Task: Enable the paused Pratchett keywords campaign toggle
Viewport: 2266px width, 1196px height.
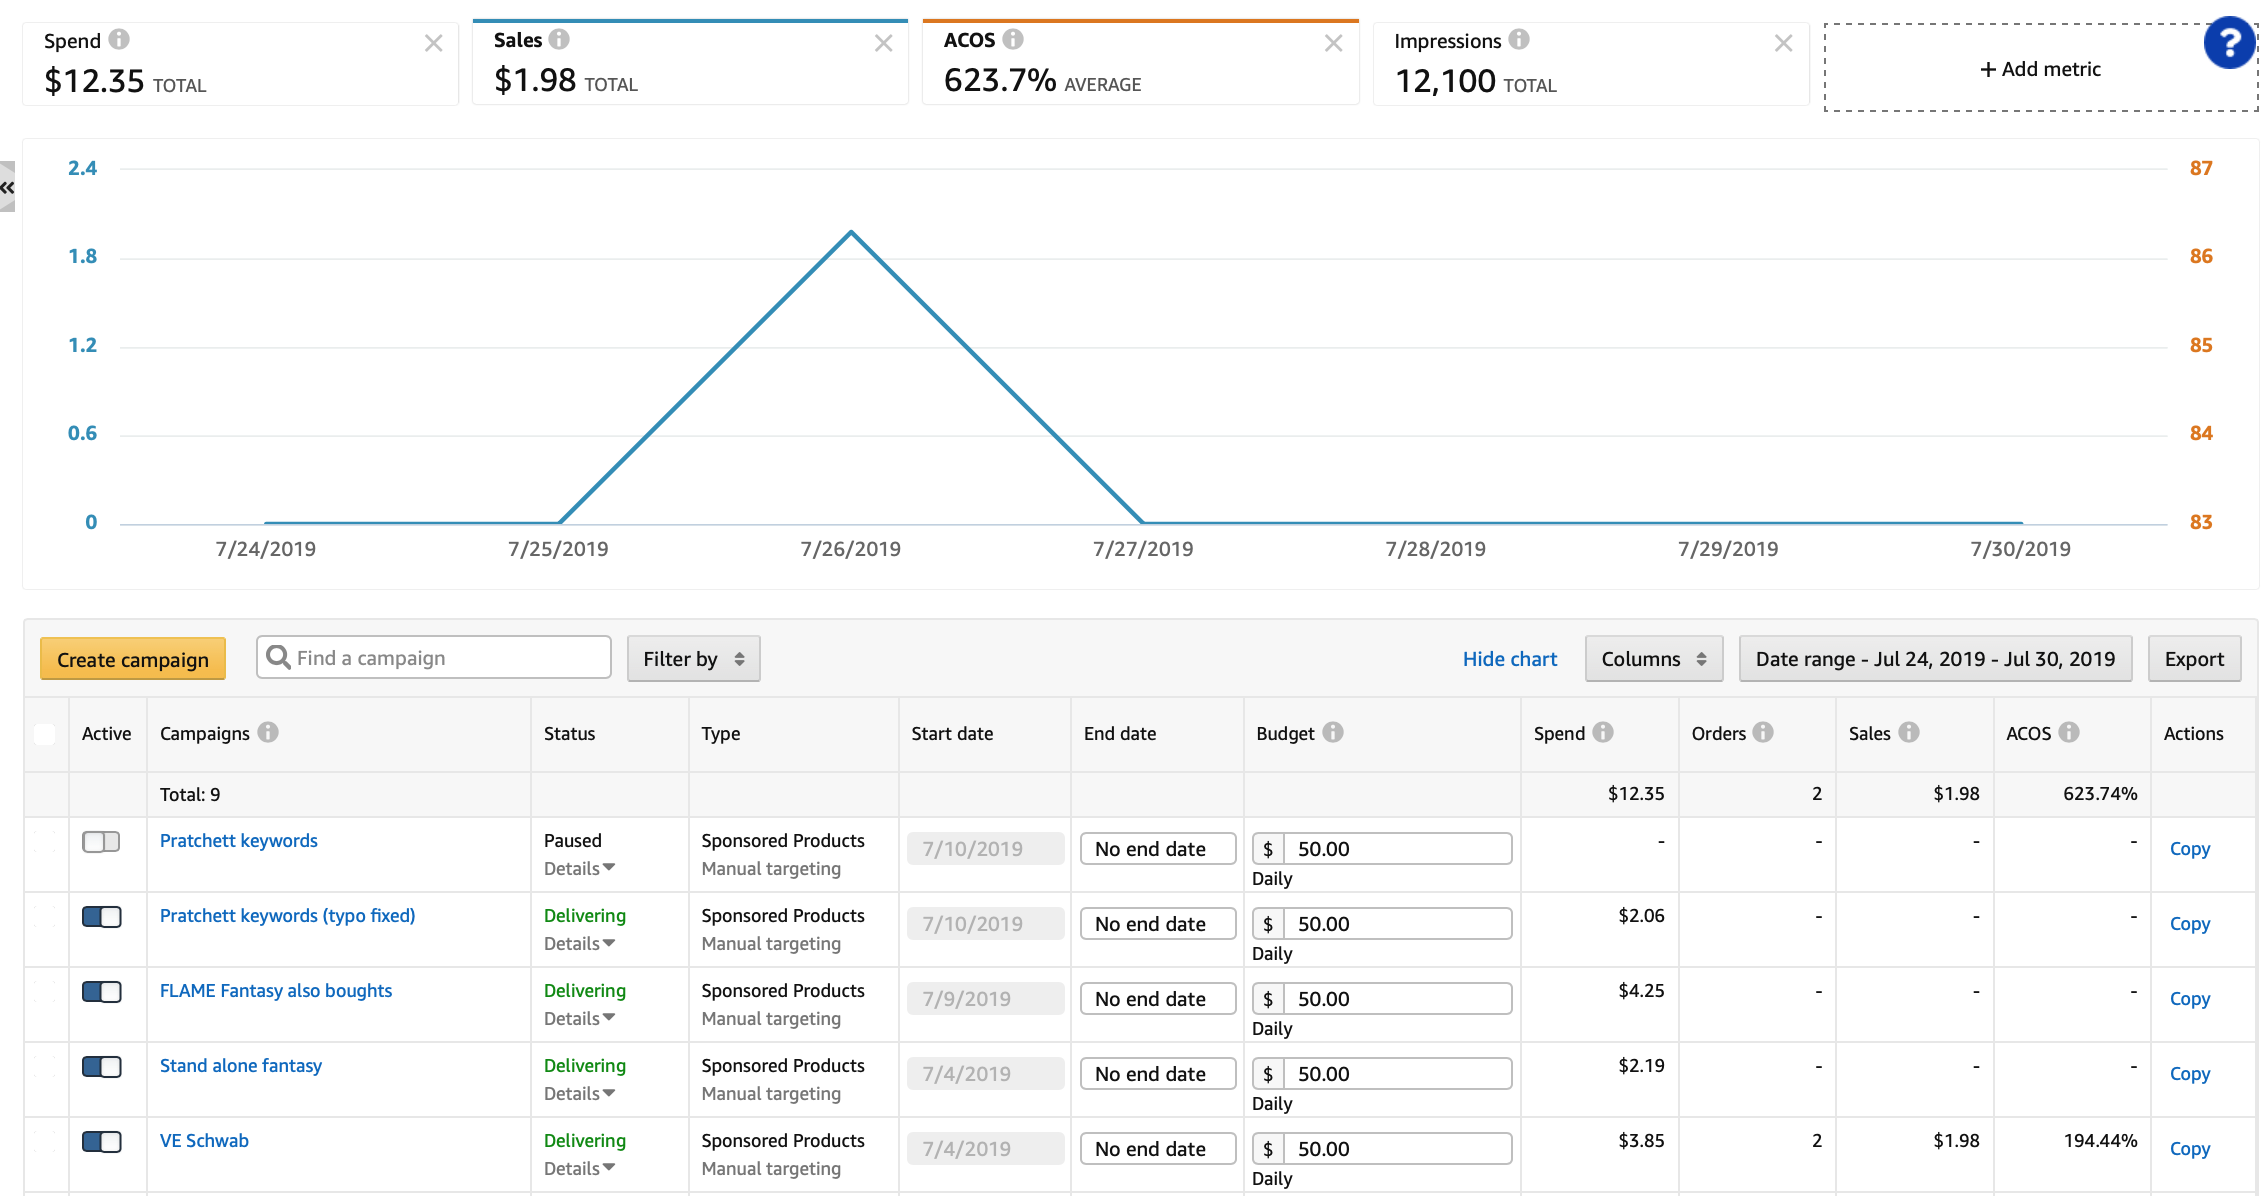Action: pos(101,841)
